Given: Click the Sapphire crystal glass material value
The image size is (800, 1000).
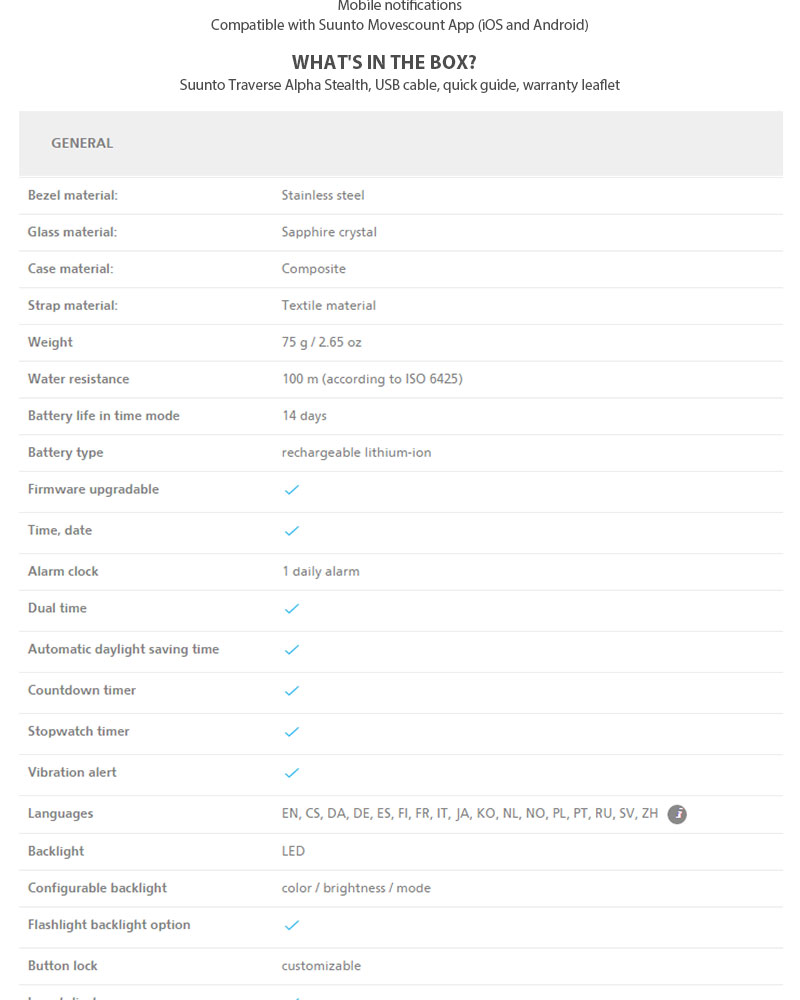Looking at the screenshot, I should pyautogui.click(x=329, y=232).
